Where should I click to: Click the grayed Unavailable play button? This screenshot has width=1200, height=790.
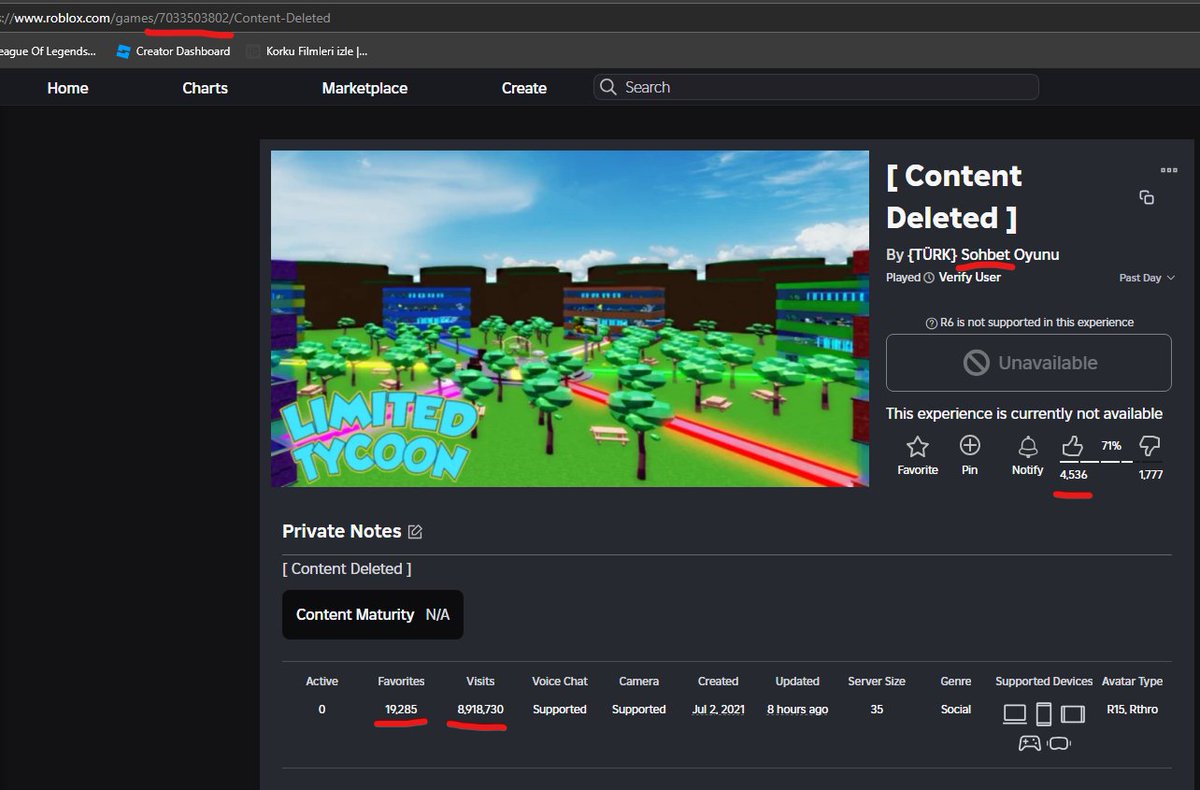1028,362
